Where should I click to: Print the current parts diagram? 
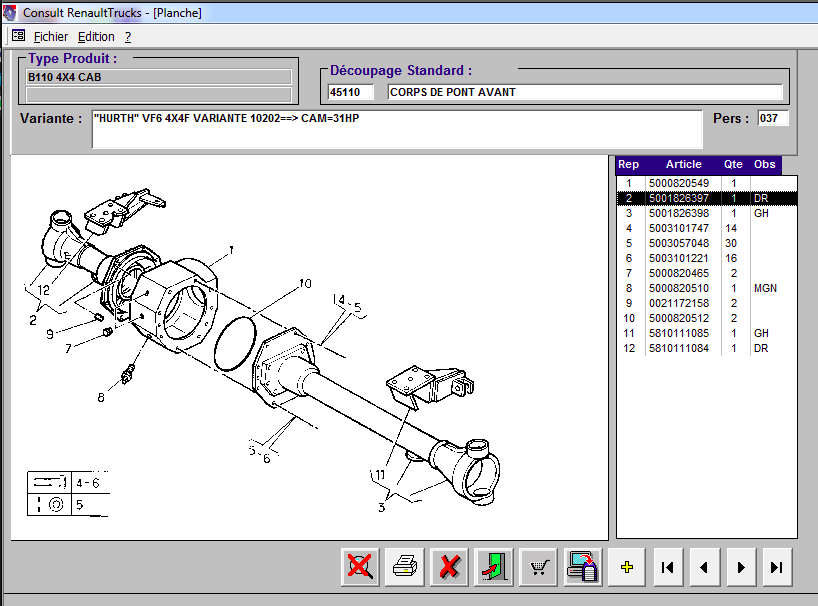pos(405,567)
